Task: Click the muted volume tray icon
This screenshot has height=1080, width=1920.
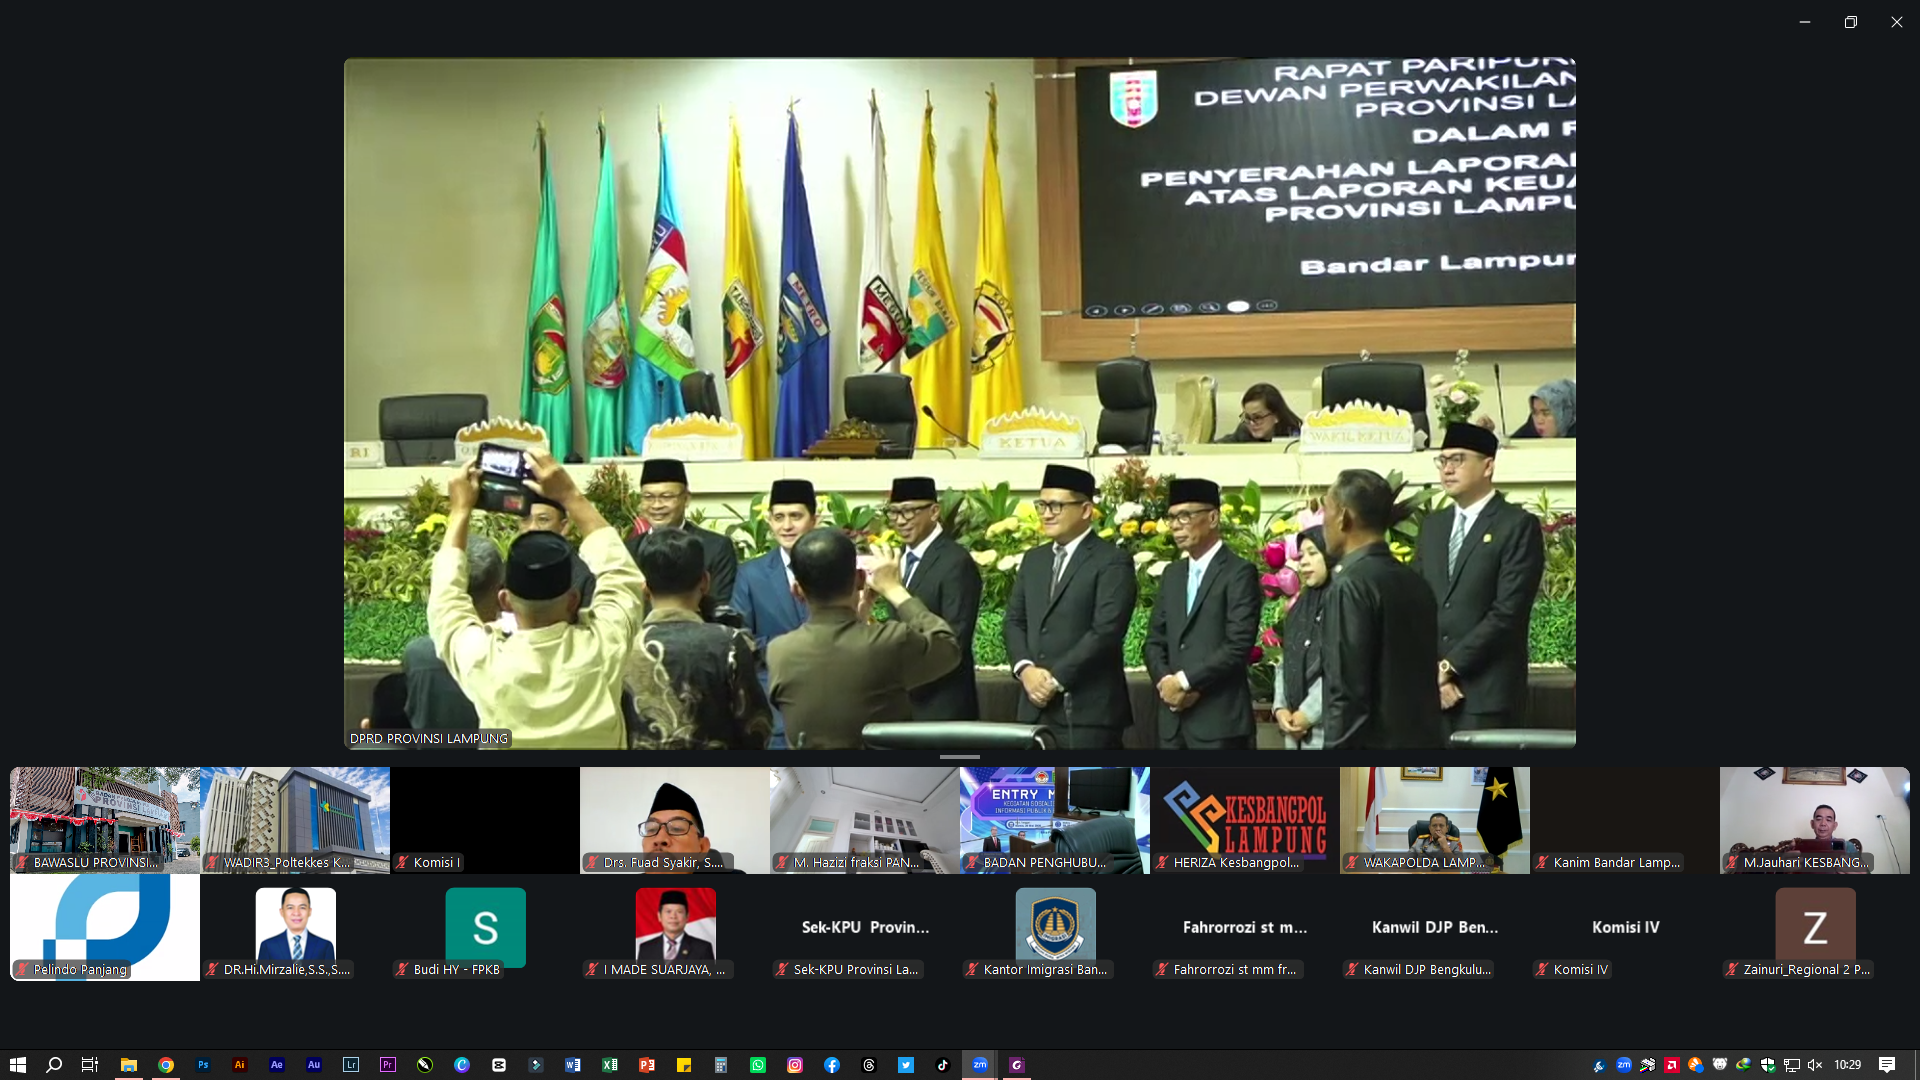Action: [1816, 1065]
